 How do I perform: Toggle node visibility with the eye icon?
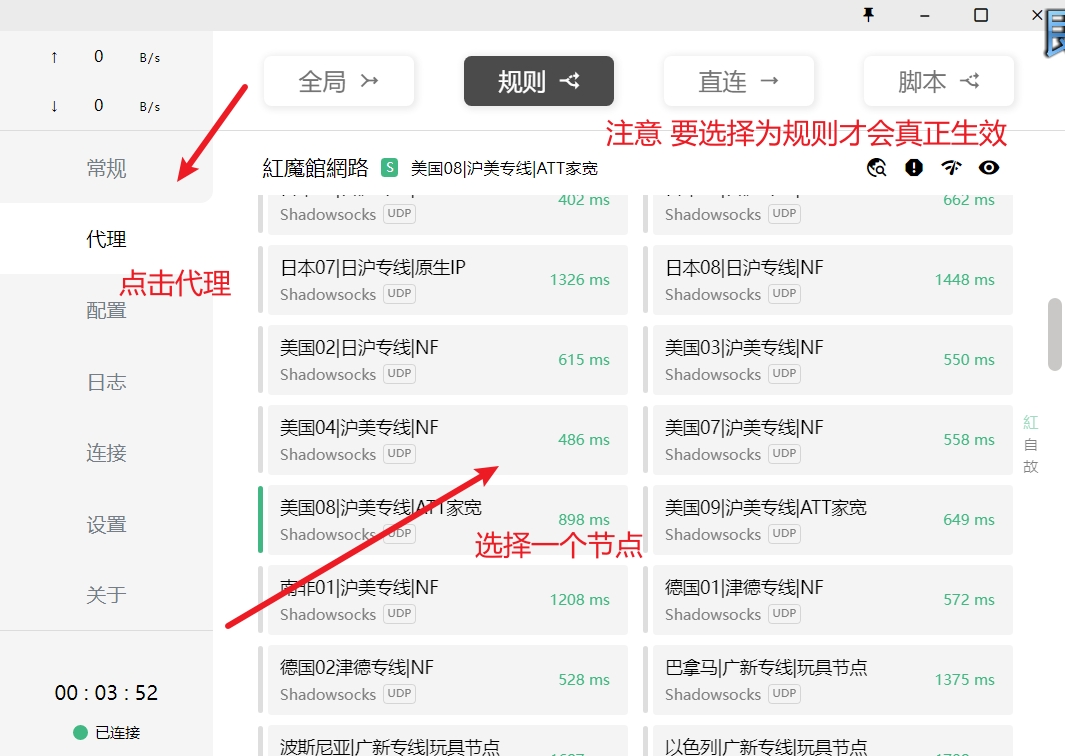click(x=989, y=168)
